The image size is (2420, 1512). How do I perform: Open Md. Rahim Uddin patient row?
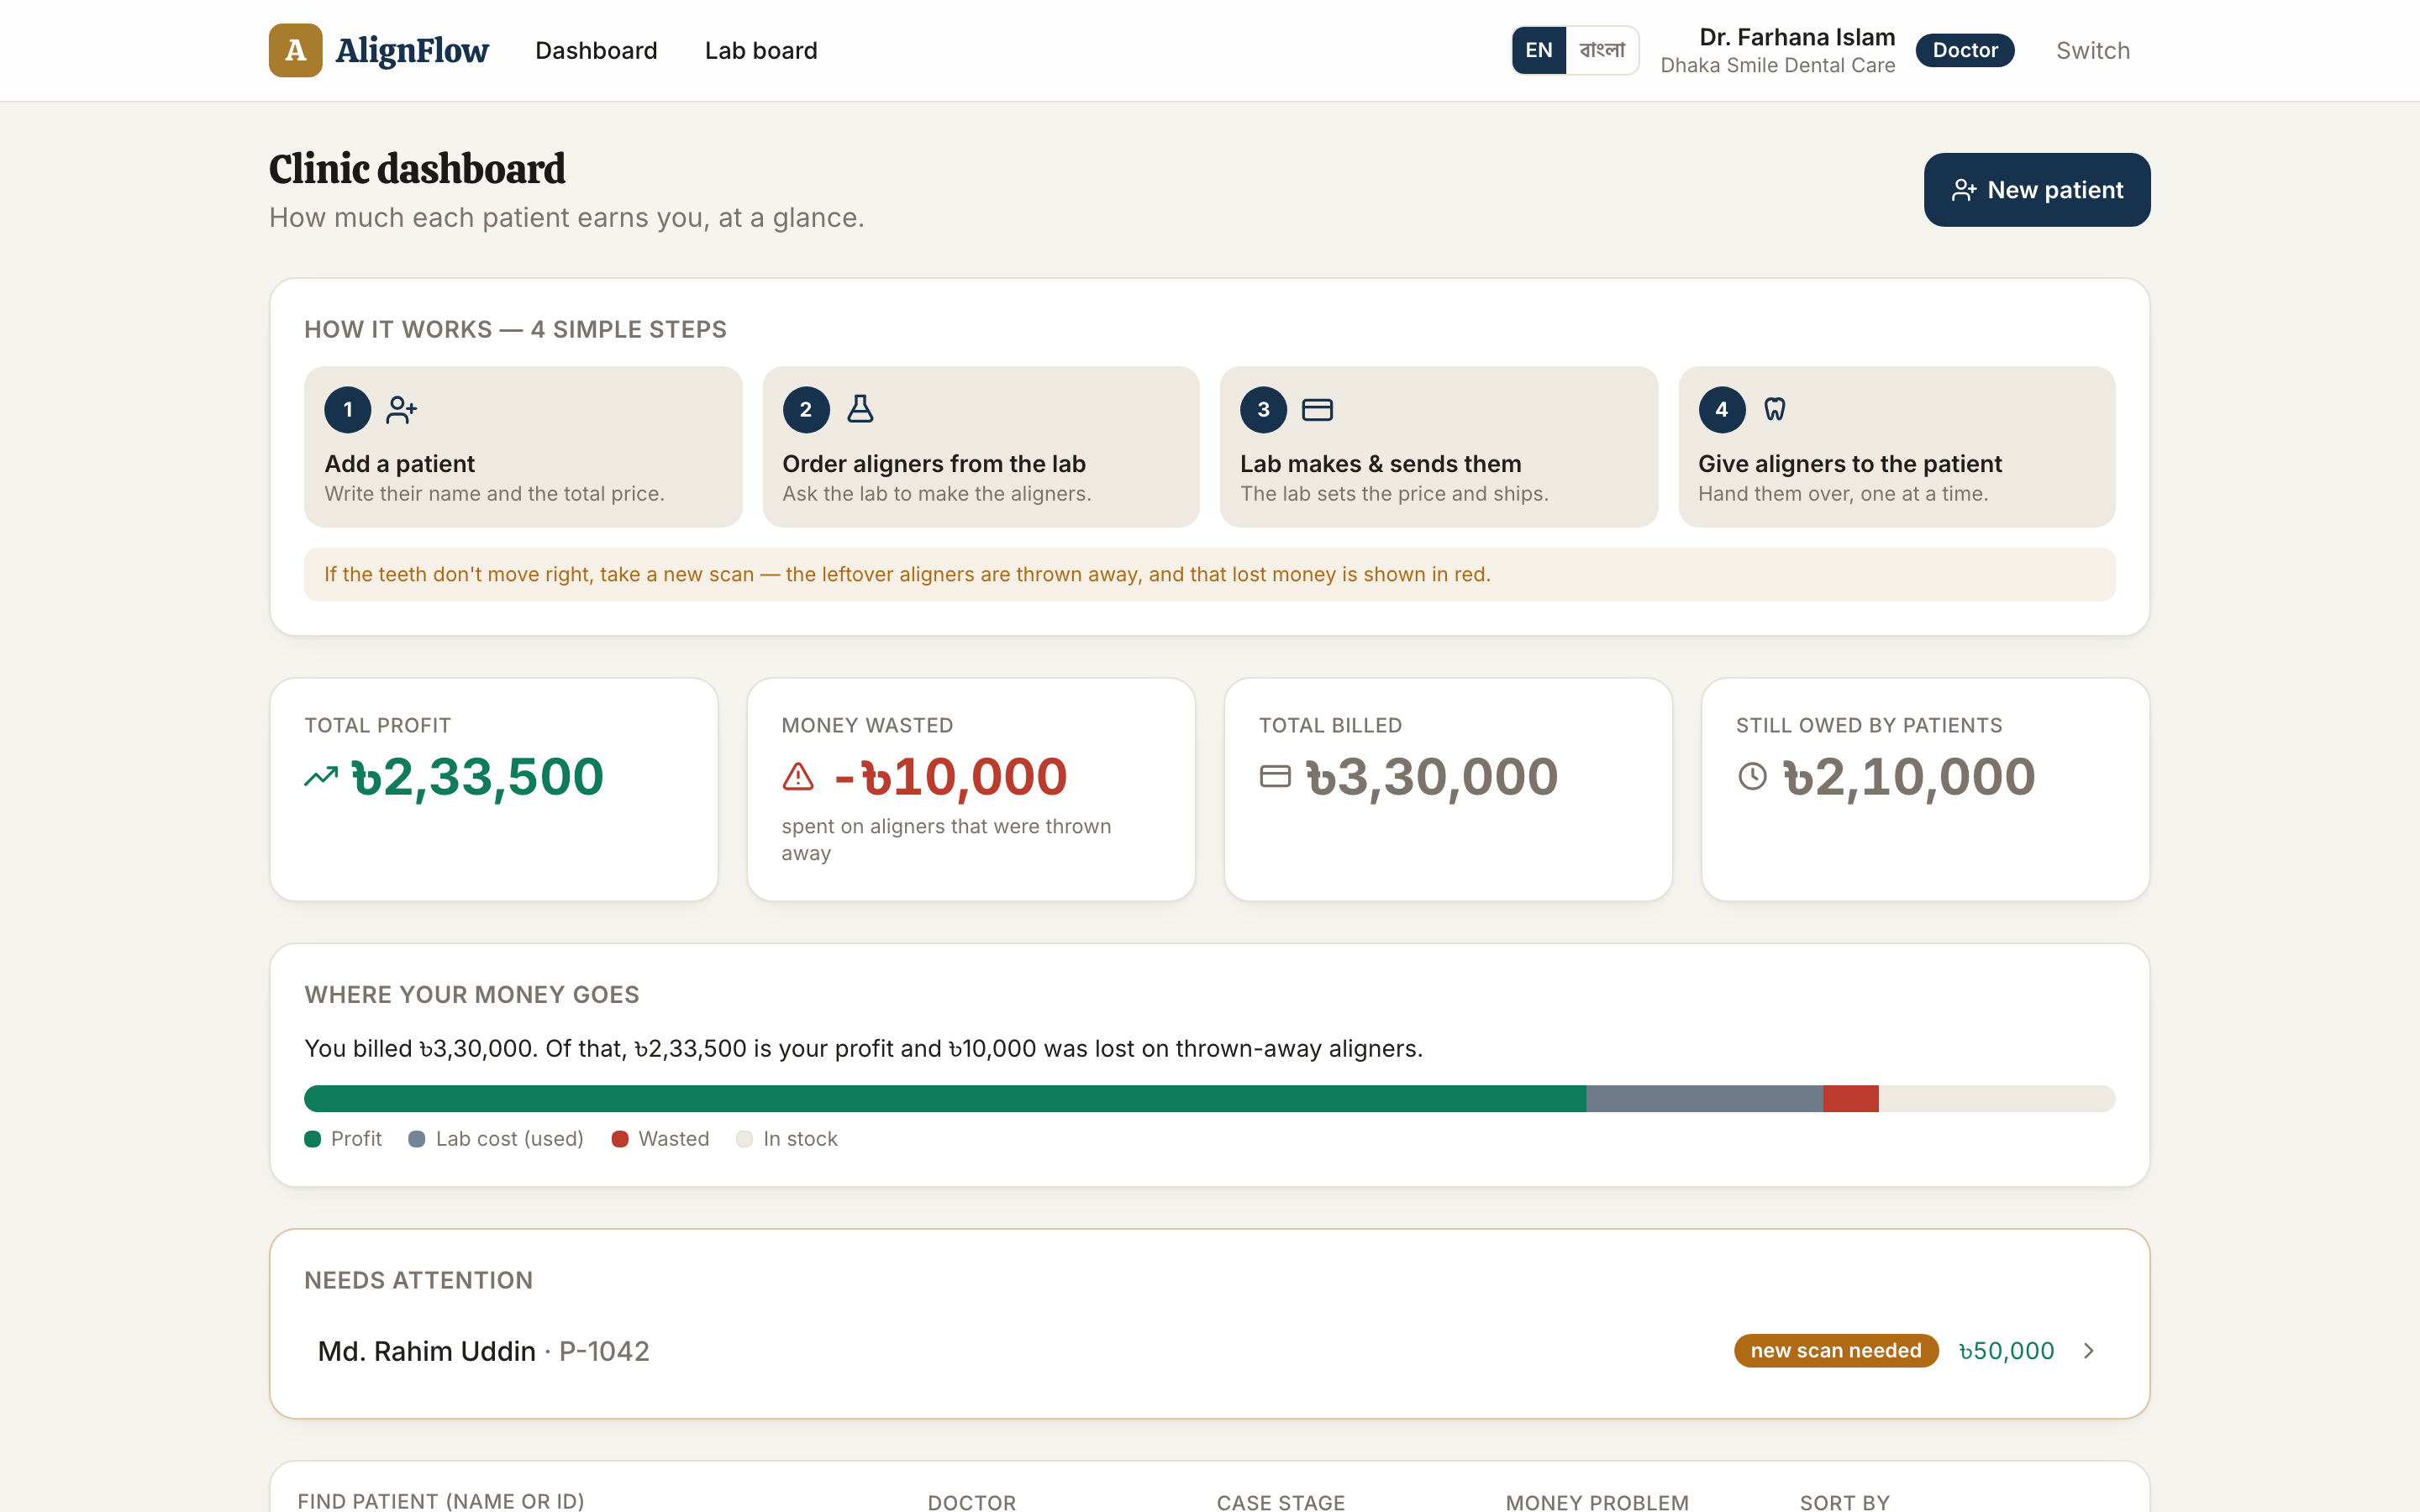[1209, 1351]
